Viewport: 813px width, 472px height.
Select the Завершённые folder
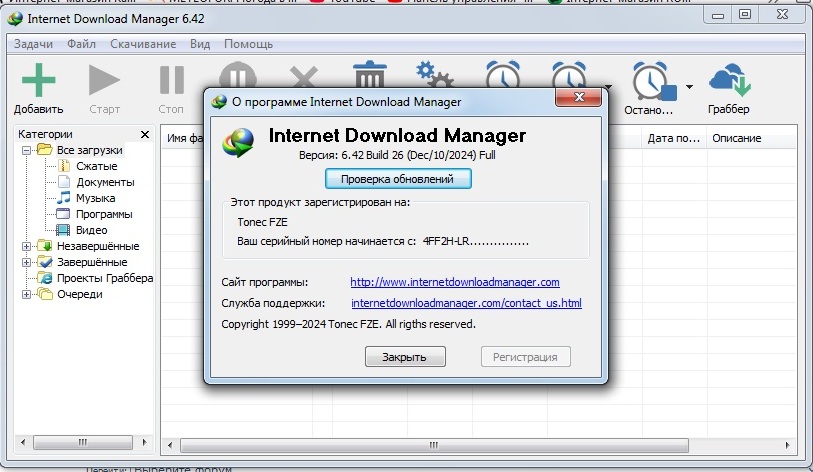tap(92, 262)
